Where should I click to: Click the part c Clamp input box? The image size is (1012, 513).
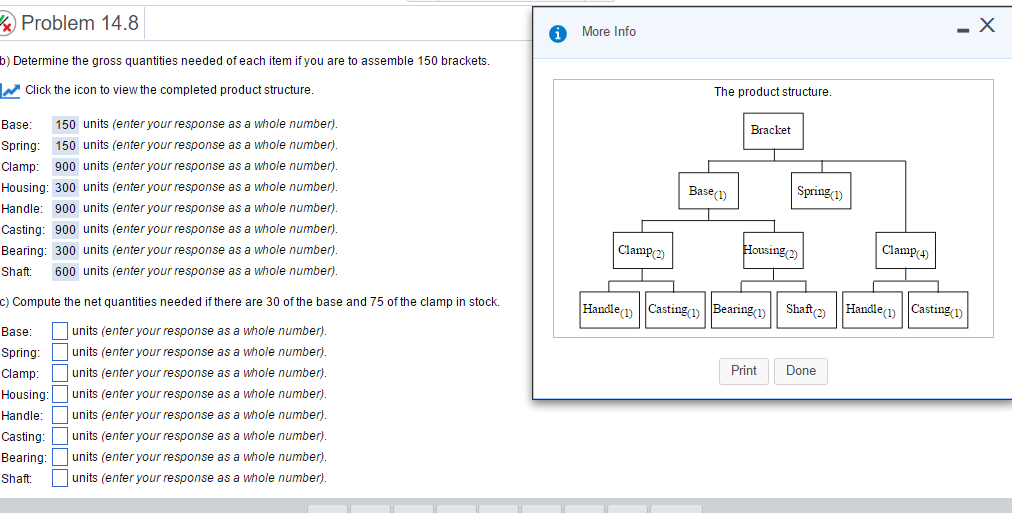(x=60, y=373)
